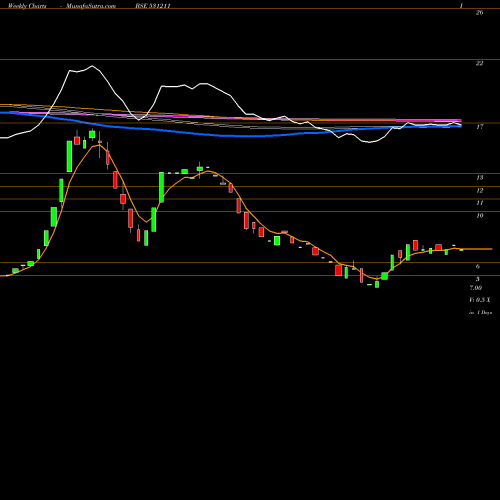Screen dimensions: 500x500
Task: Click the "BSE 531211" symbol label
Action: point(153,6)
